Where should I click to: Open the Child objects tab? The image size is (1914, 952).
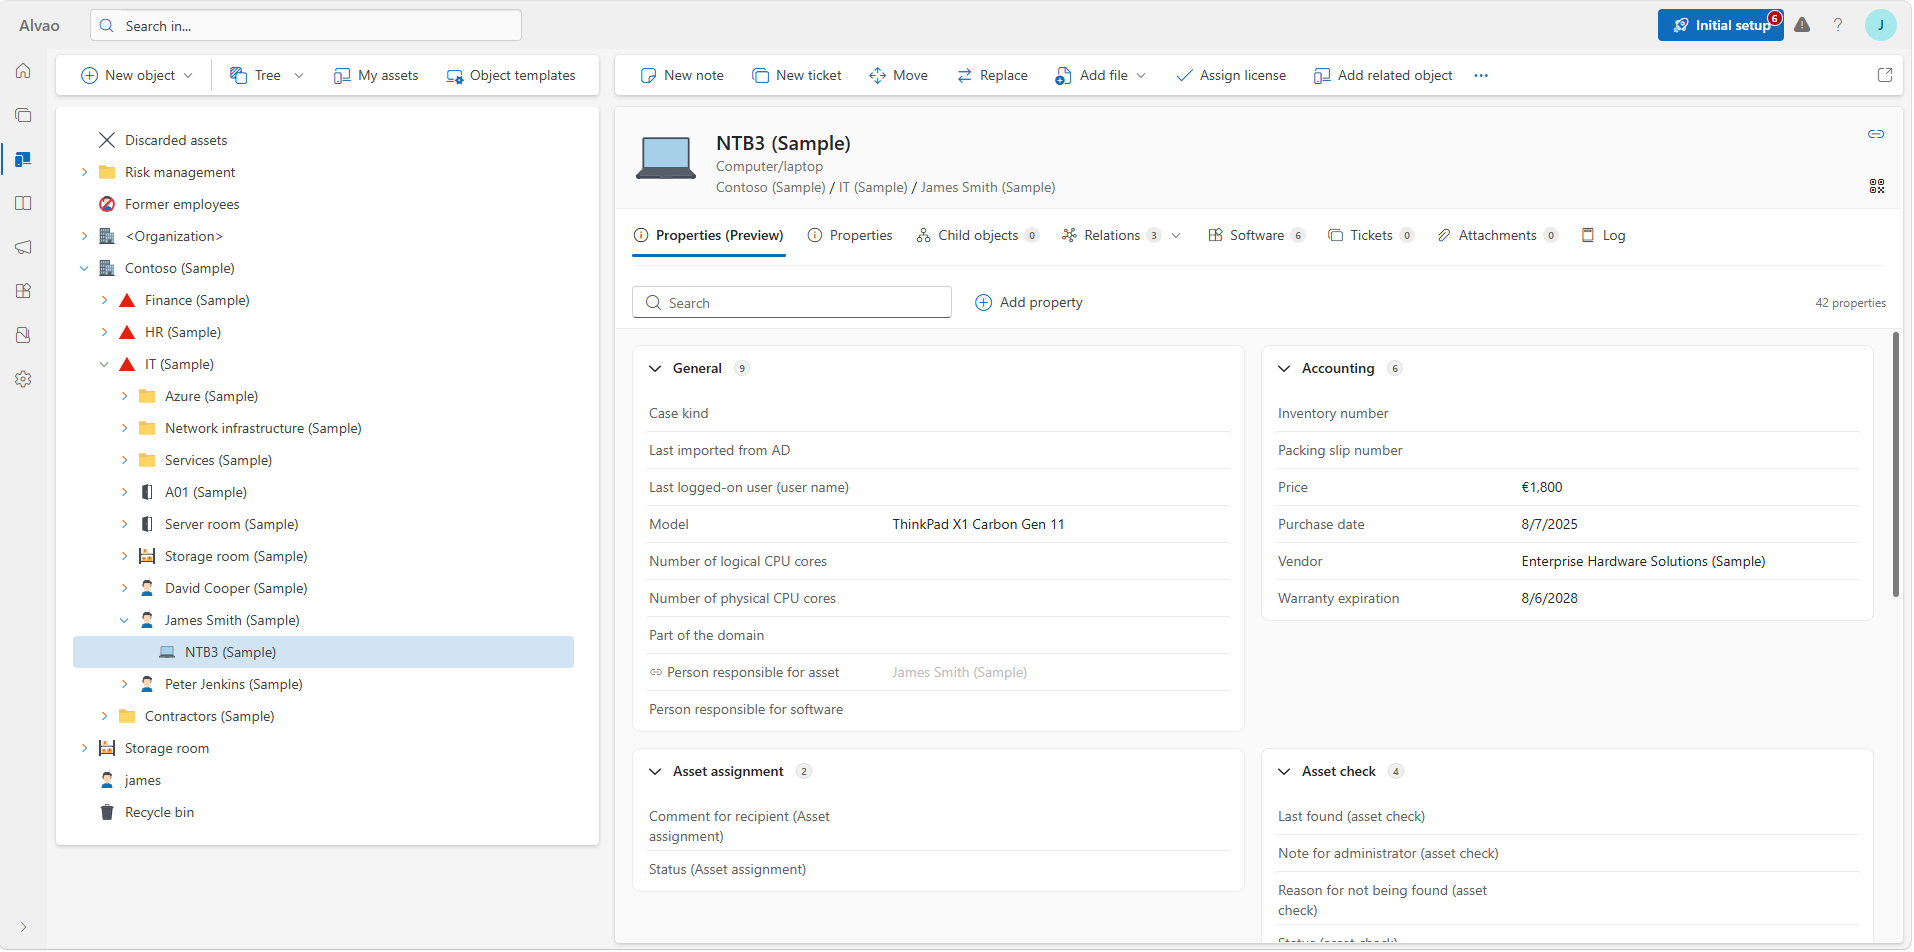tap(977, 236)
